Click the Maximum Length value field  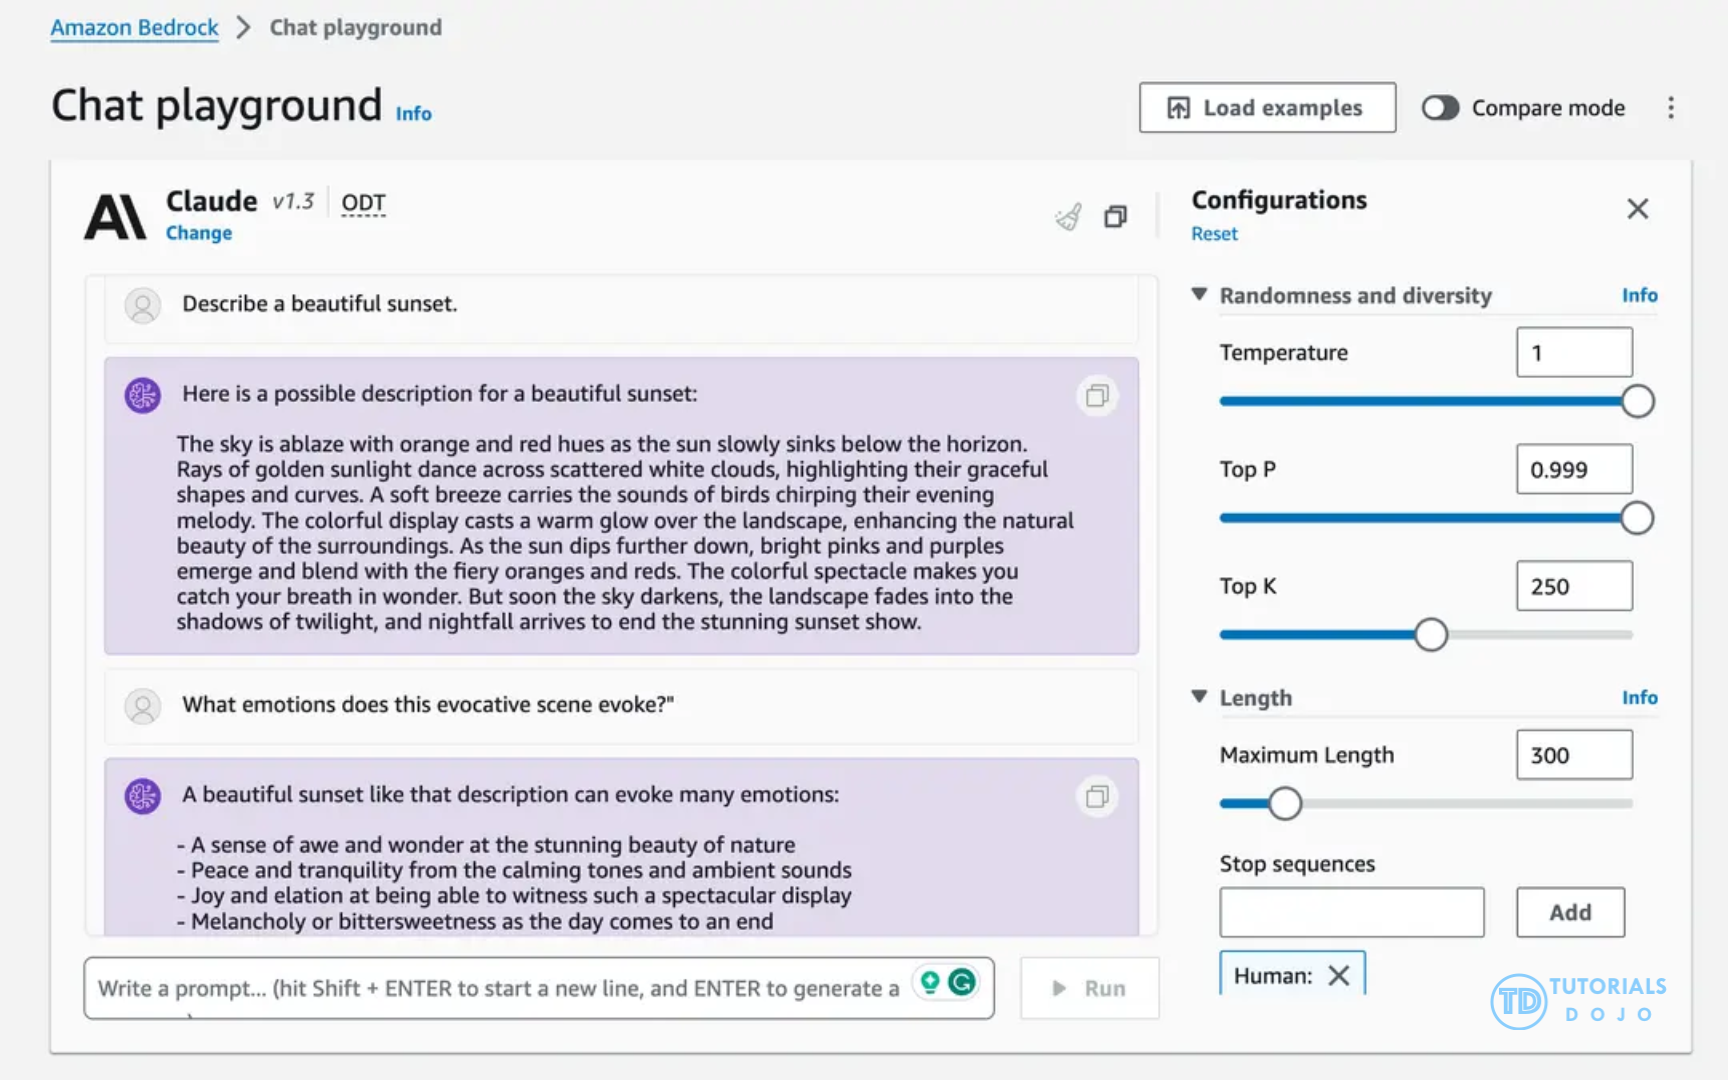coord(1573,756)
